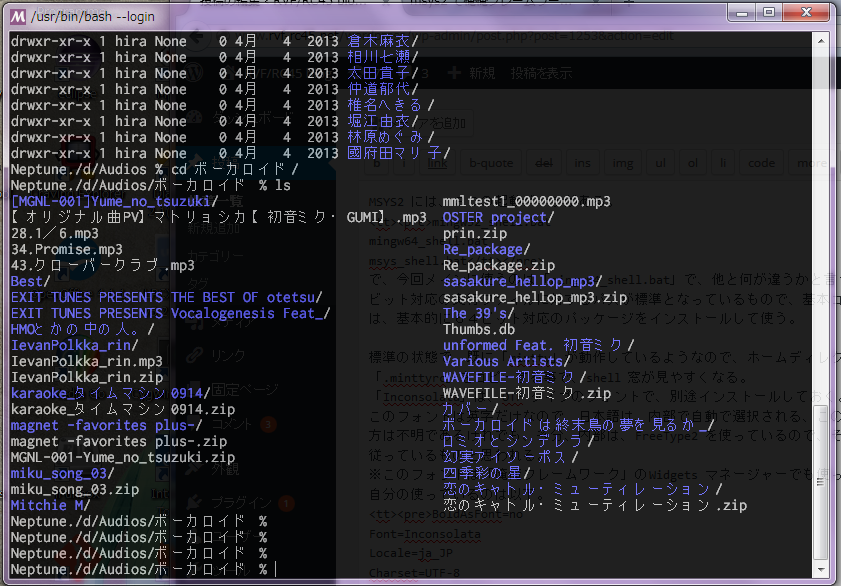841x586 pixels.
Task: Click the directory 'magnet -favorites plus-/'
Action: (x=106, y=426)
